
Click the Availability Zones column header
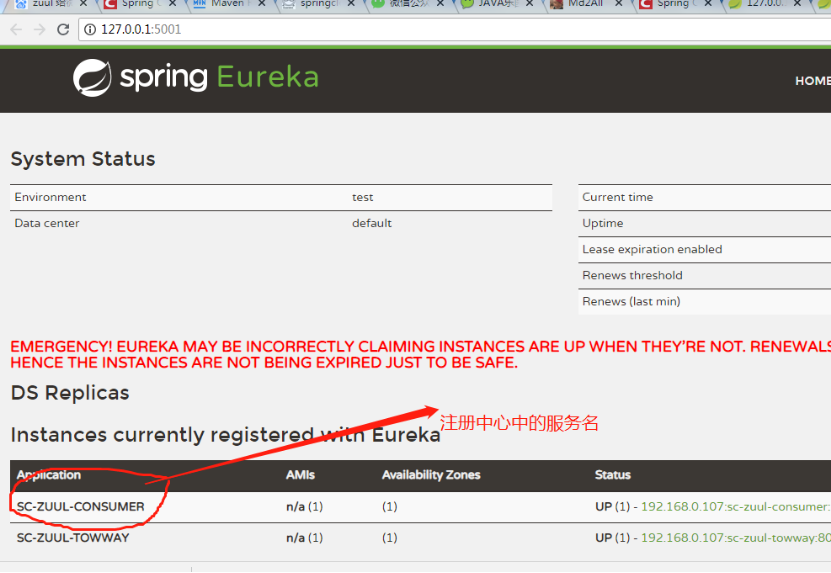tap(431, 475)
